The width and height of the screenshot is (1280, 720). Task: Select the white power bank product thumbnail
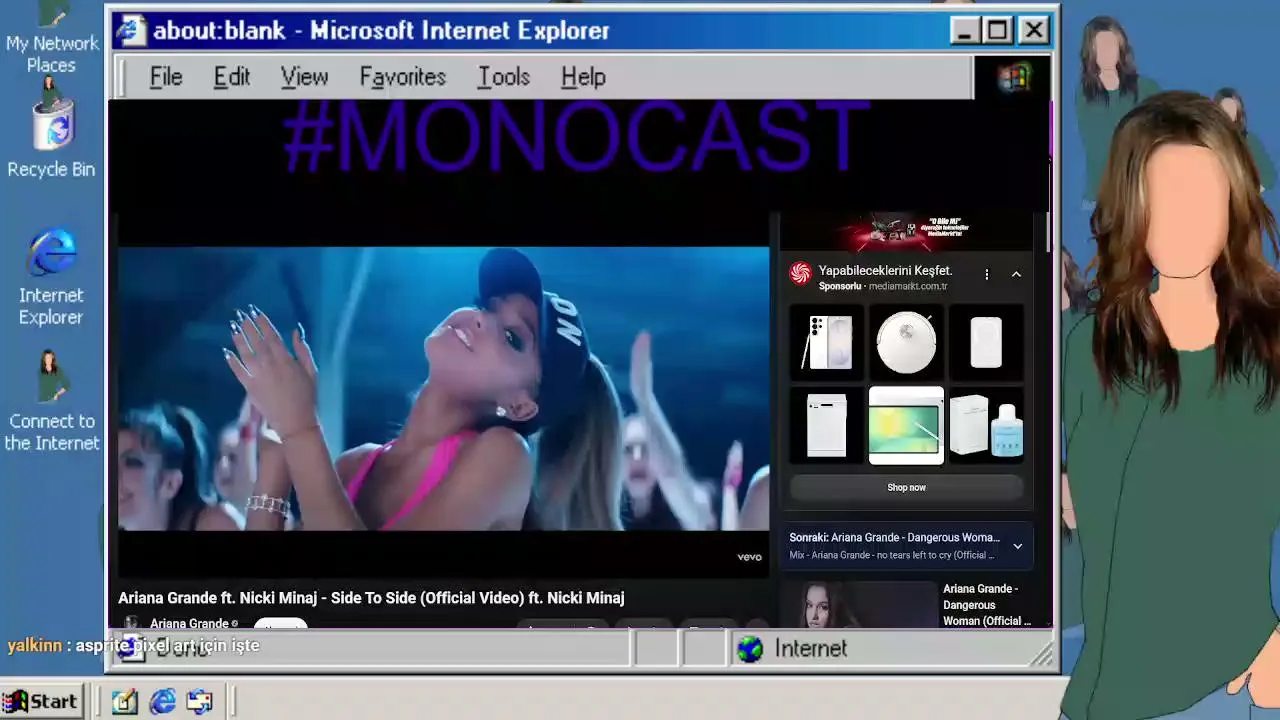986,342
